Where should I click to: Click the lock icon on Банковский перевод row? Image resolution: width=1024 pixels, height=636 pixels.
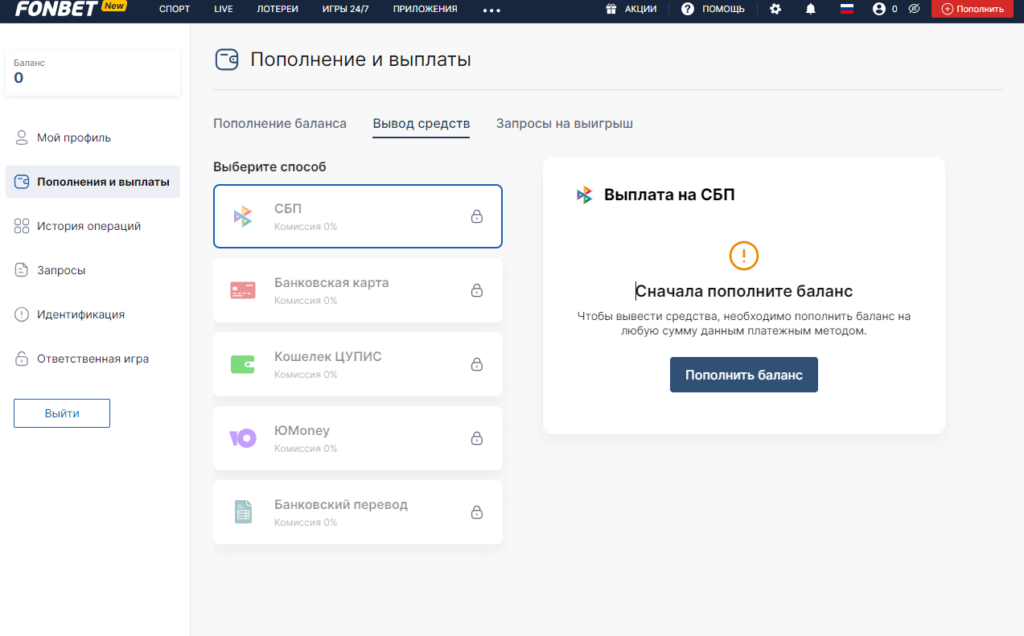(x=477, y=512)
